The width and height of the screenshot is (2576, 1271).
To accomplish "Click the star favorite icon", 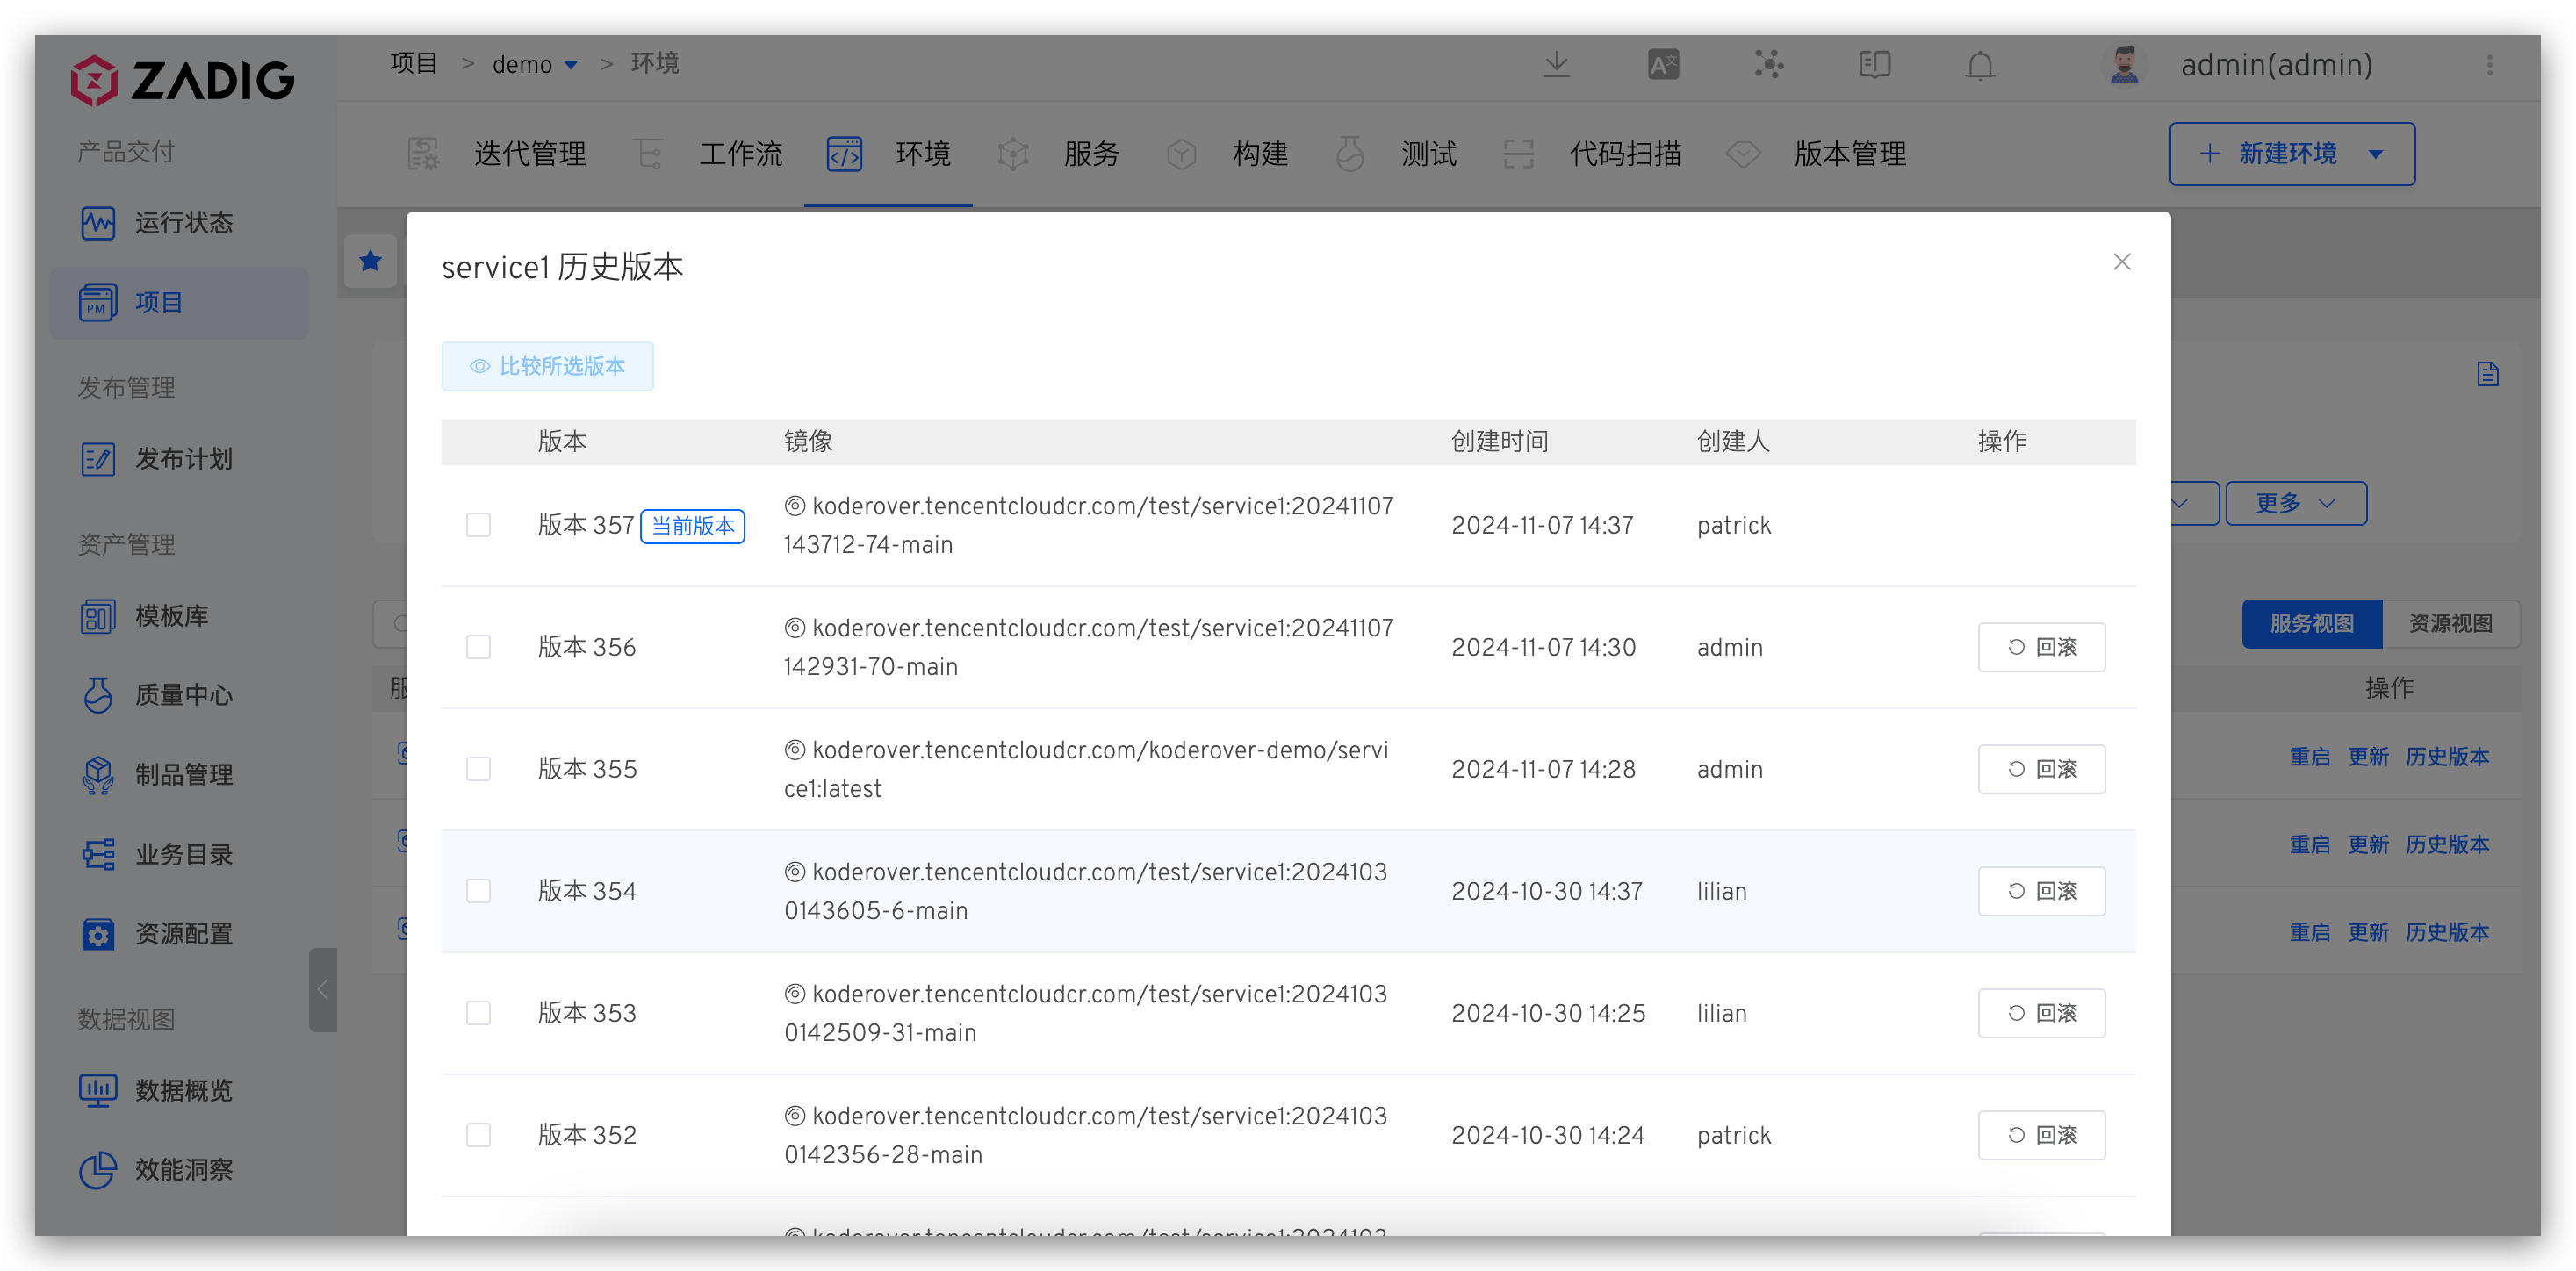I will (x=370, y=261).
